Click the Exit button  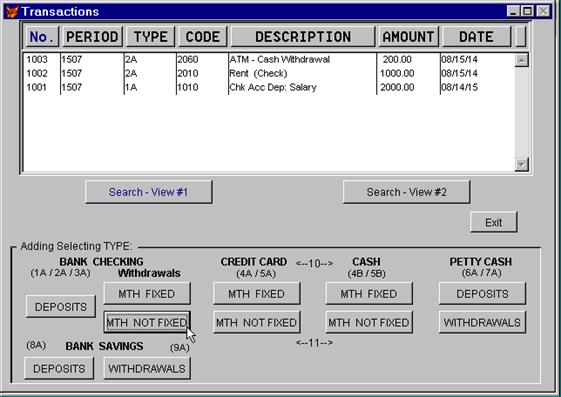[493, 222]
